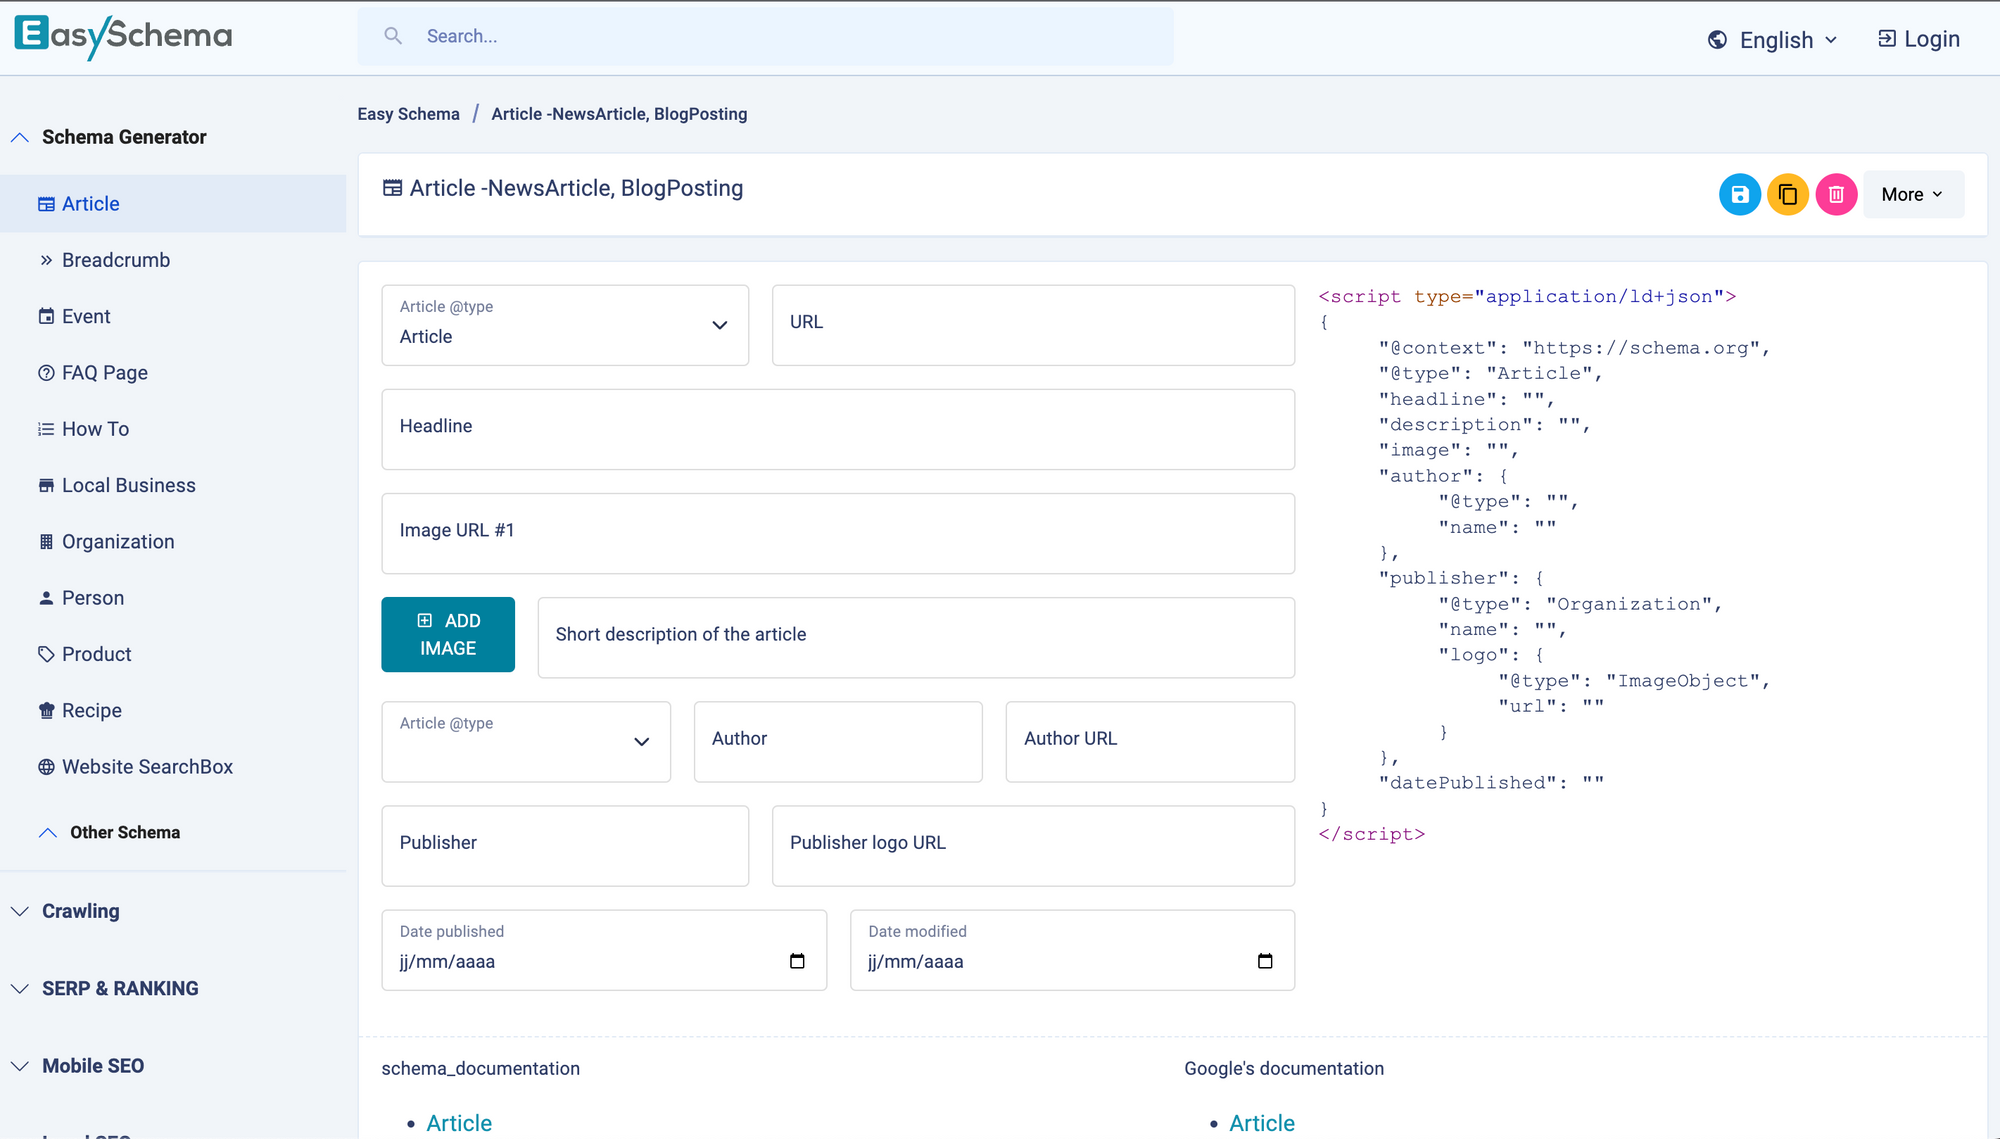Select the Local Business schema type
The image size is (2000, 1139).
[128, 485]
